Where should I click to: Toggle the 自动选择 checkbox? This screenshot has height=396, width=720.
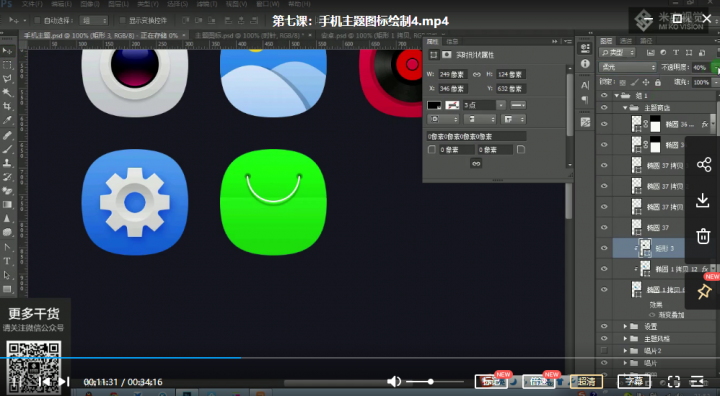coord(38,21)
